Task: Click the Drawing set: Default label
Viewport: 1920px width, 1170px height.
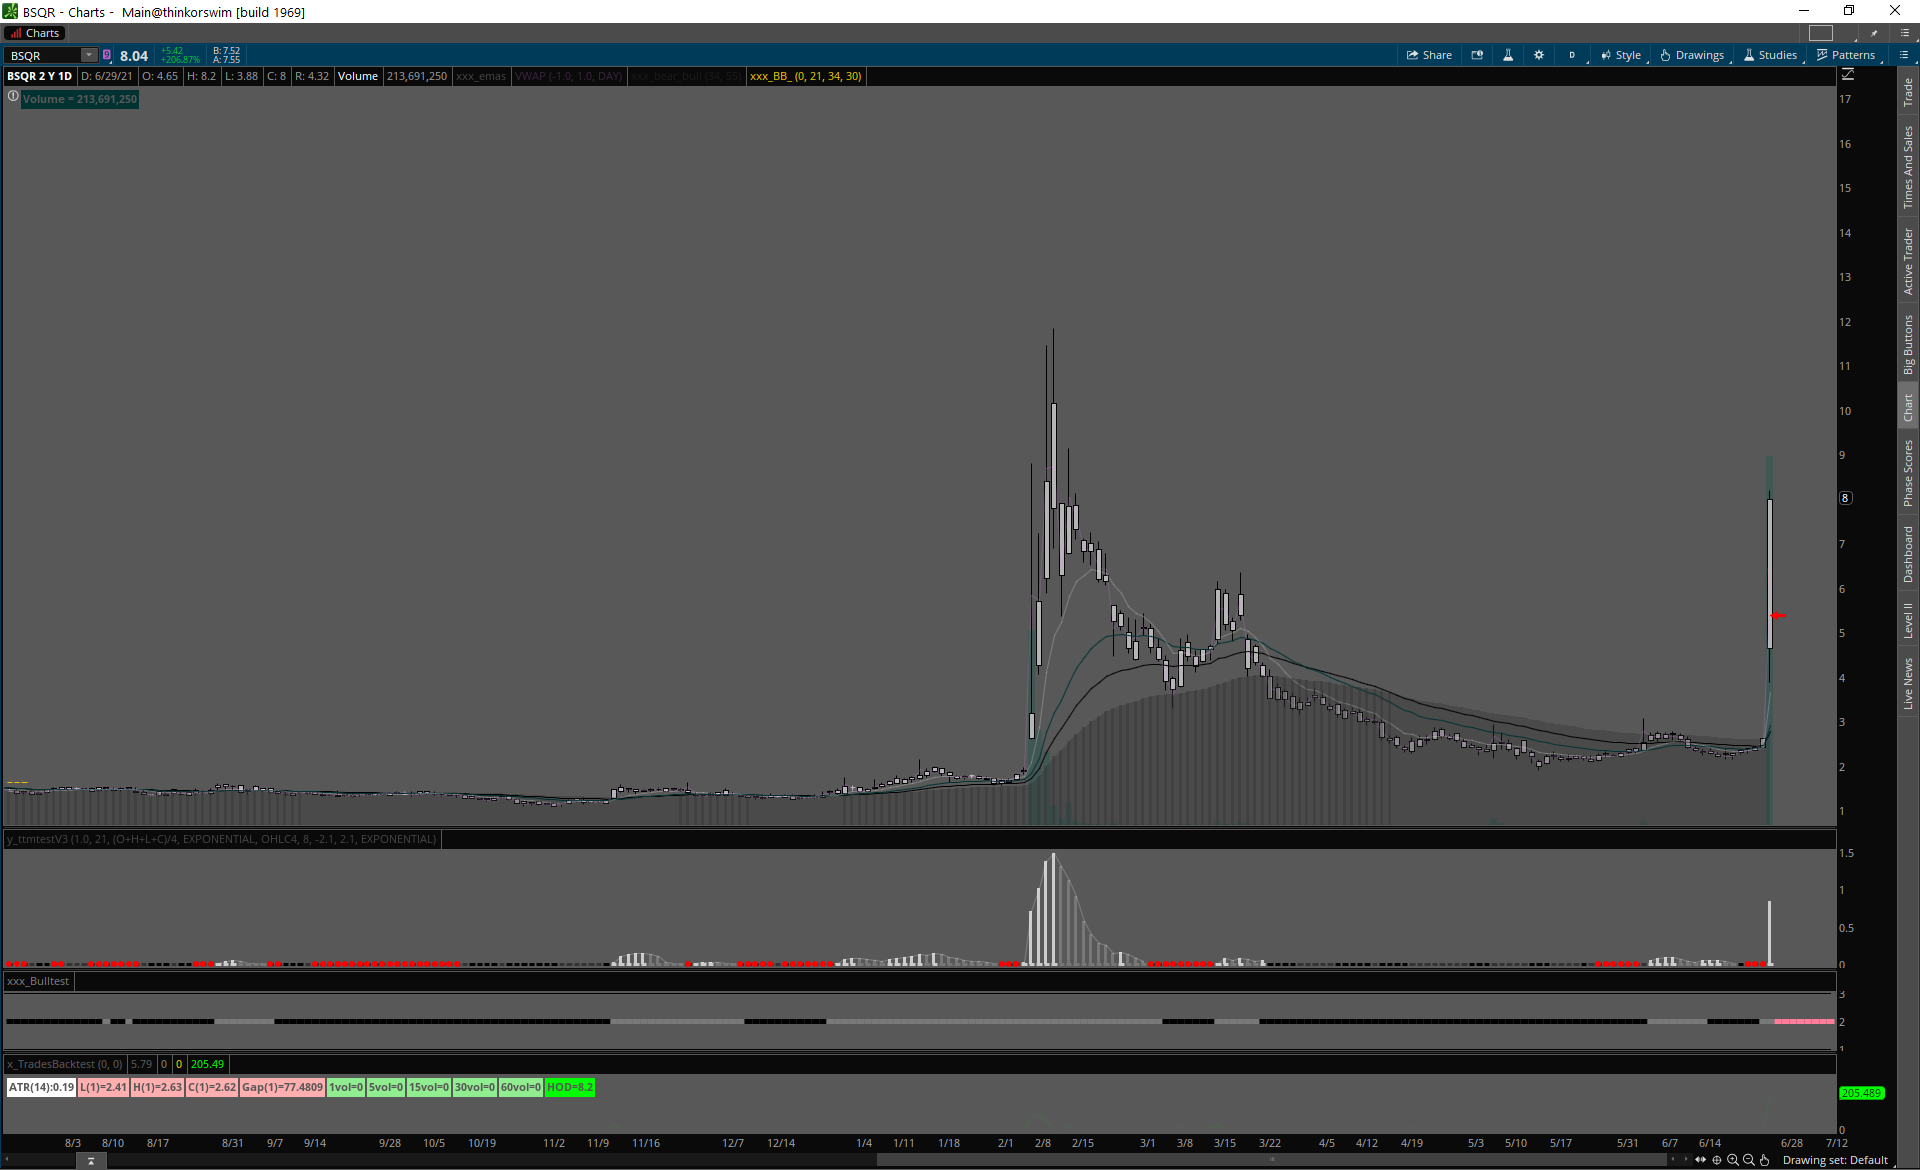Action: click(1835, 1160)
